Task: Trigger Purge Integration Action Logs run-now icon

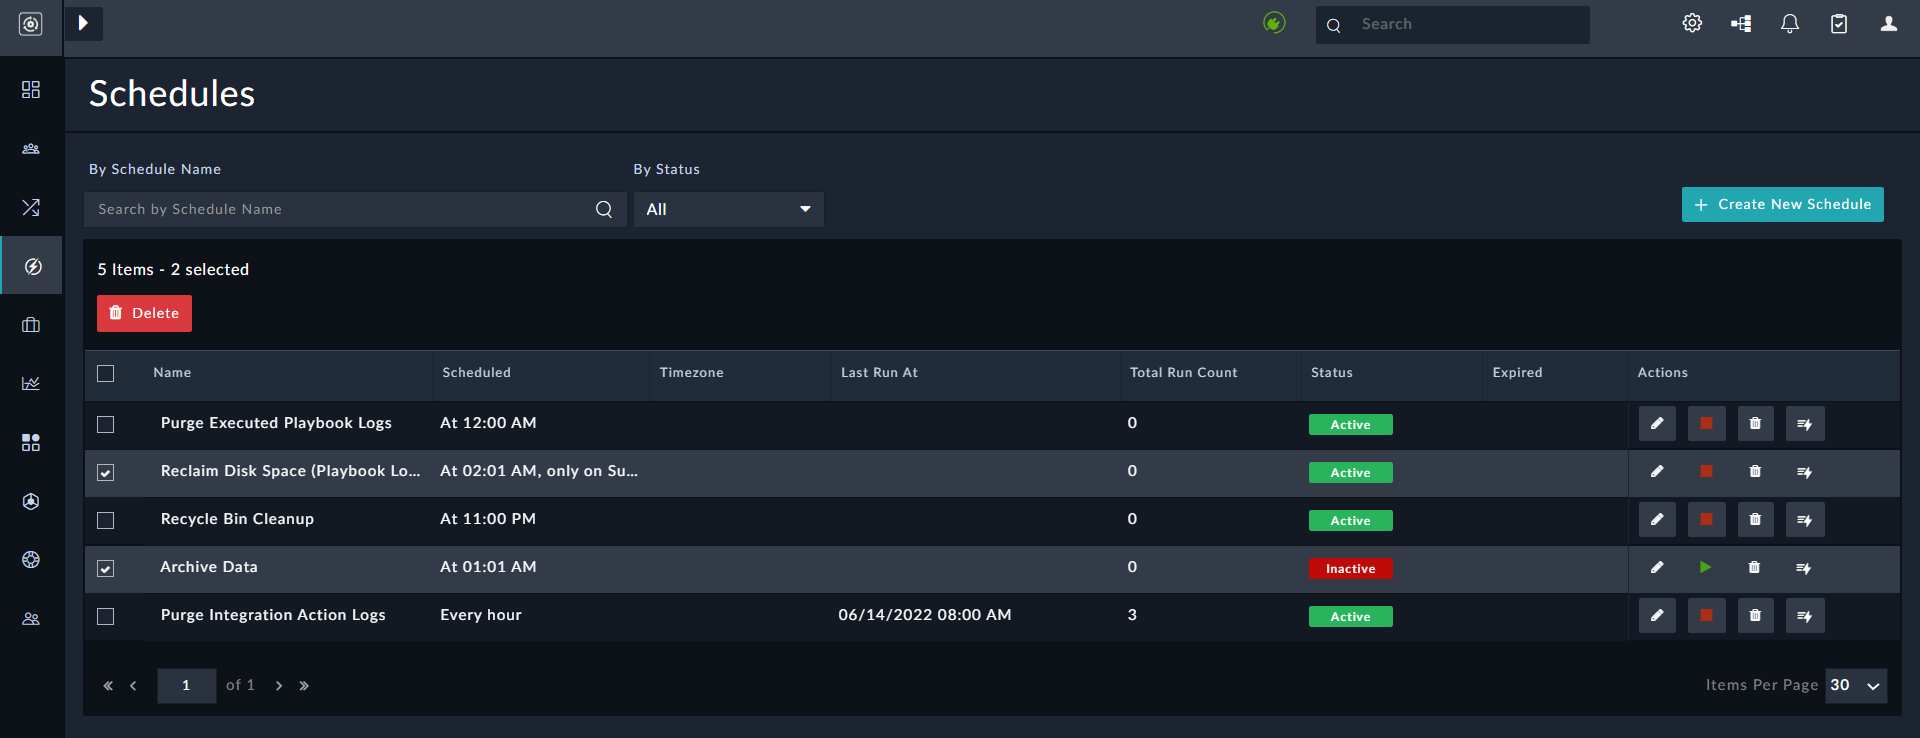Action: click(x=1804, y=616)
